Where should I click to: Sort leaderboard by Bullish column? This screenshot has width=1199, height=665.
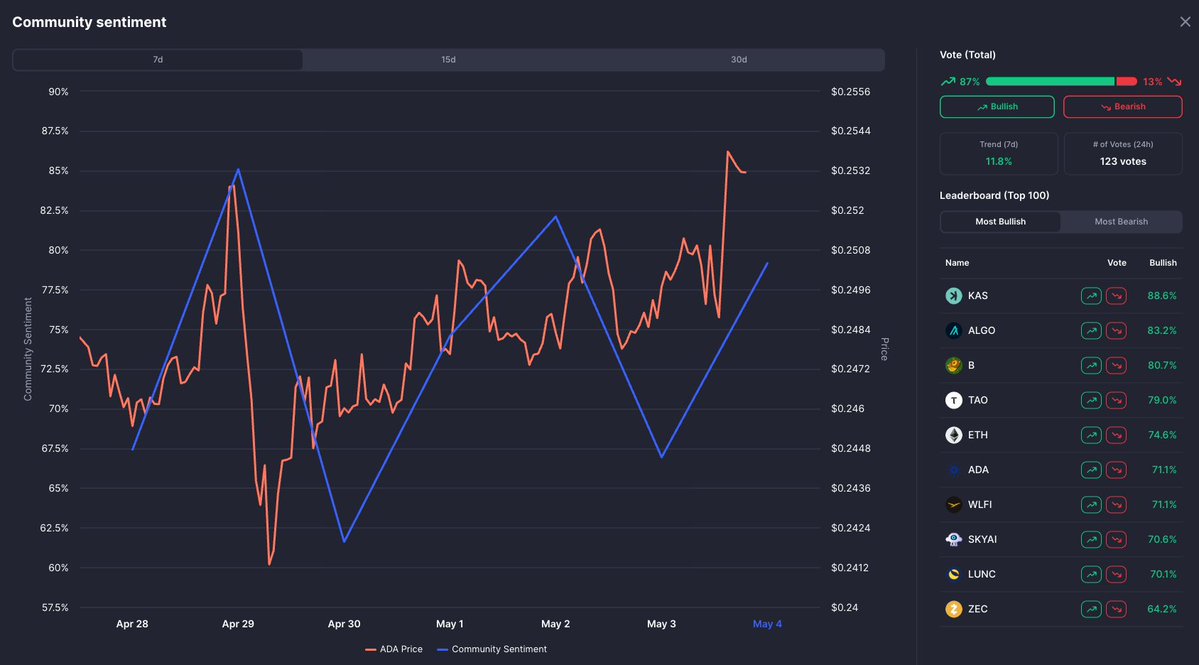pyautogui.click(x=1163, y=263)
